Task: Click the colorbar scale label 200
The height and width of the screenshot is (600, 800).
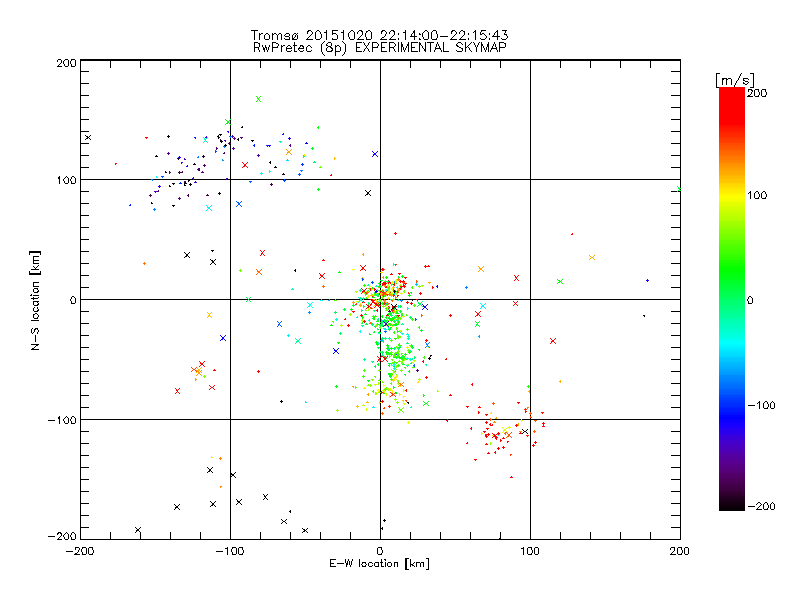Action: [x=757, y=93]
